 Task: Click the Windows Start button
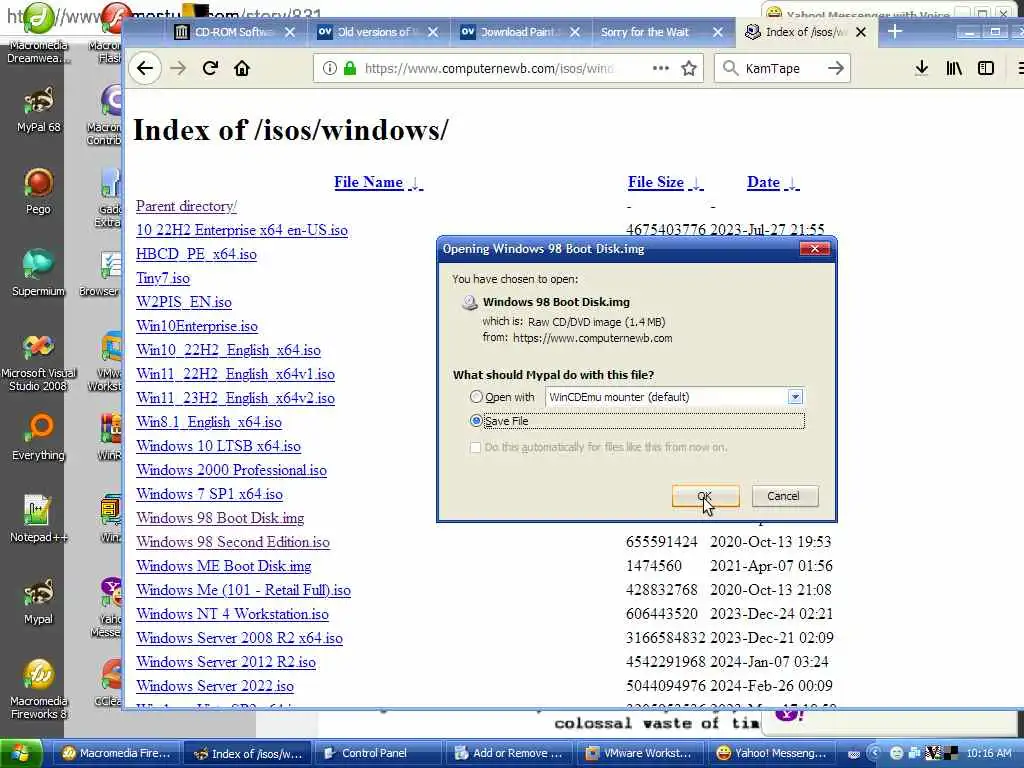point(21,753)
